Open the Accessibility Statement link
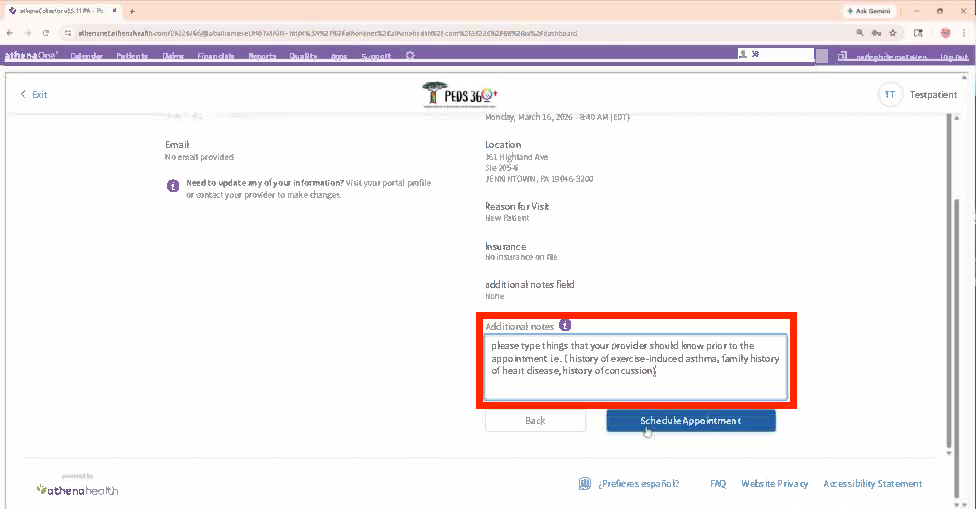This screenshot has height=509, width=976. 873,483
